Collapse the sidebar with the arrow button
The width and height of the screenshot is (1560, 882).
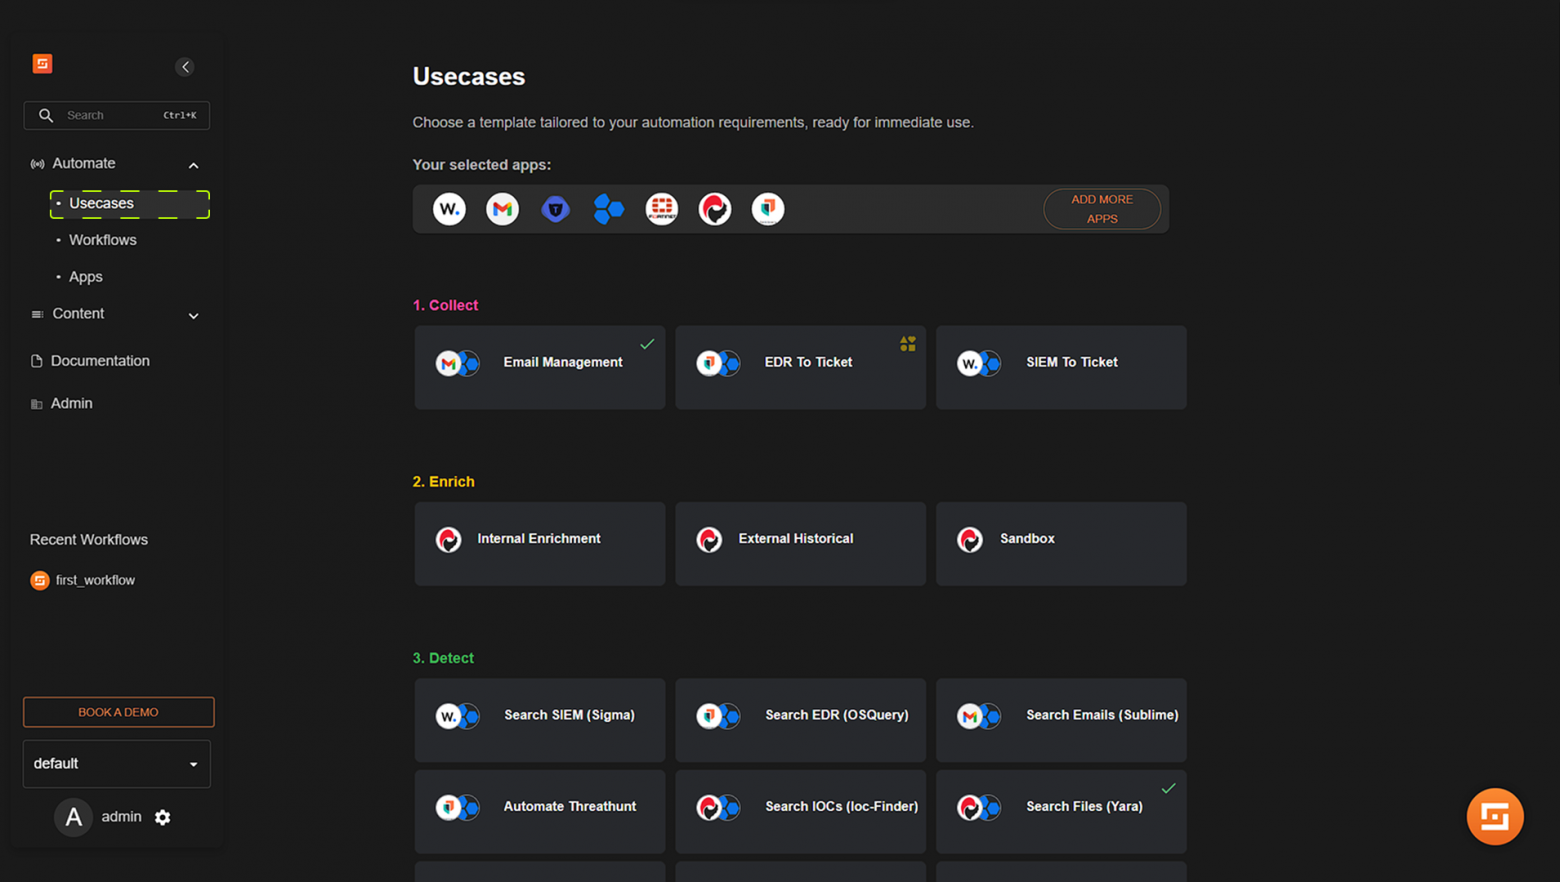pyautogui.click(x=185, y=67)
